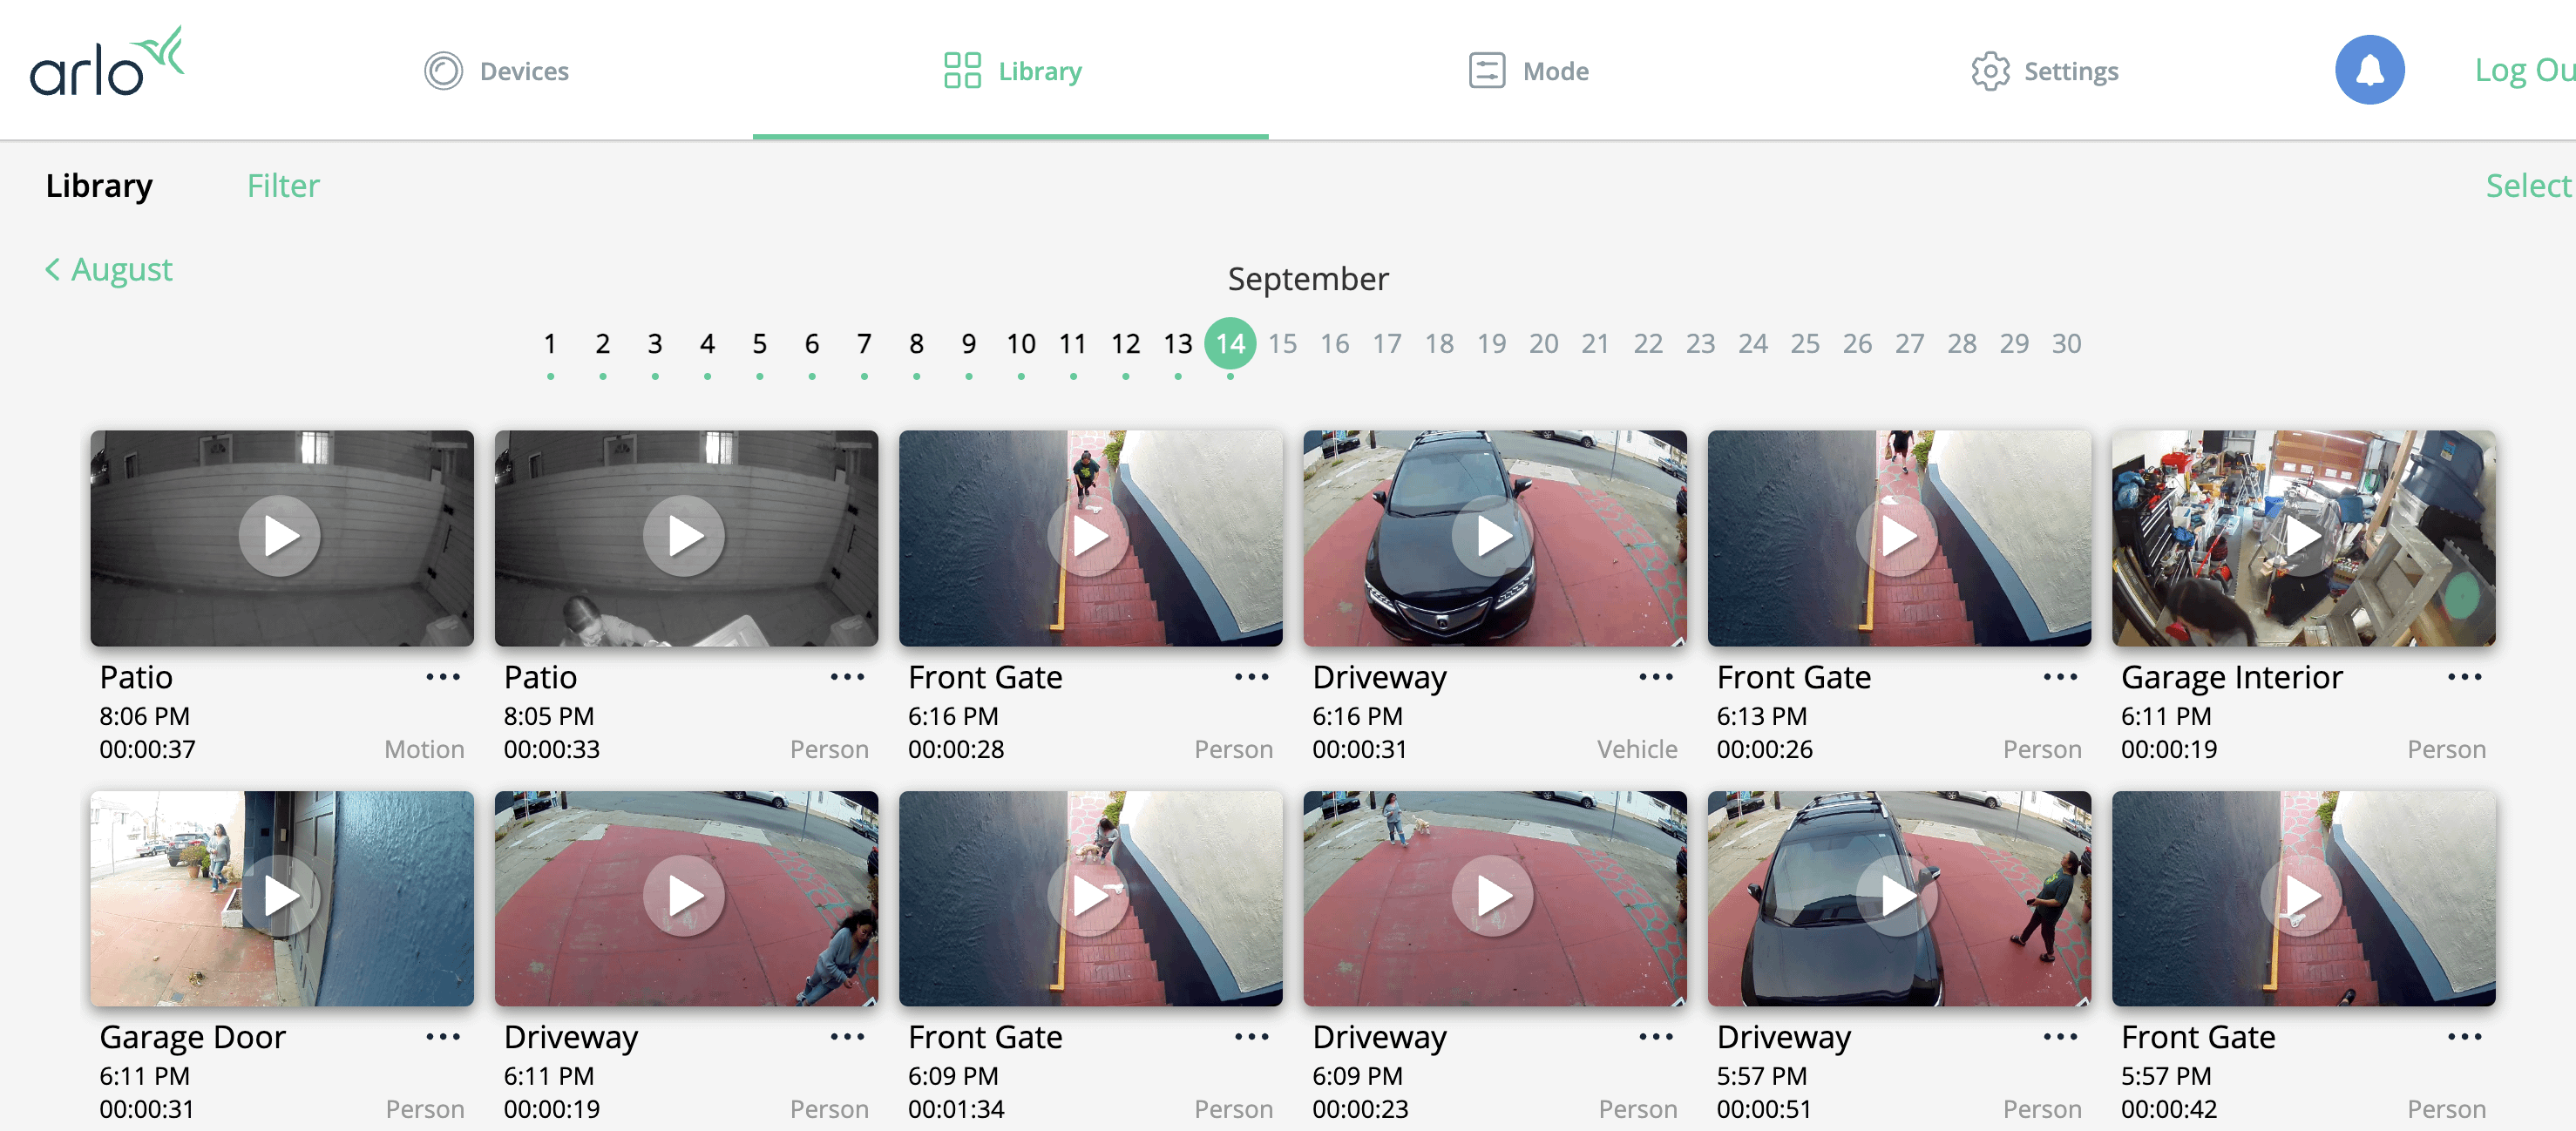Click the user profile avatar icon
The height and width of the screenshot is (1131, 2576).
click(x=2368, y=69)
